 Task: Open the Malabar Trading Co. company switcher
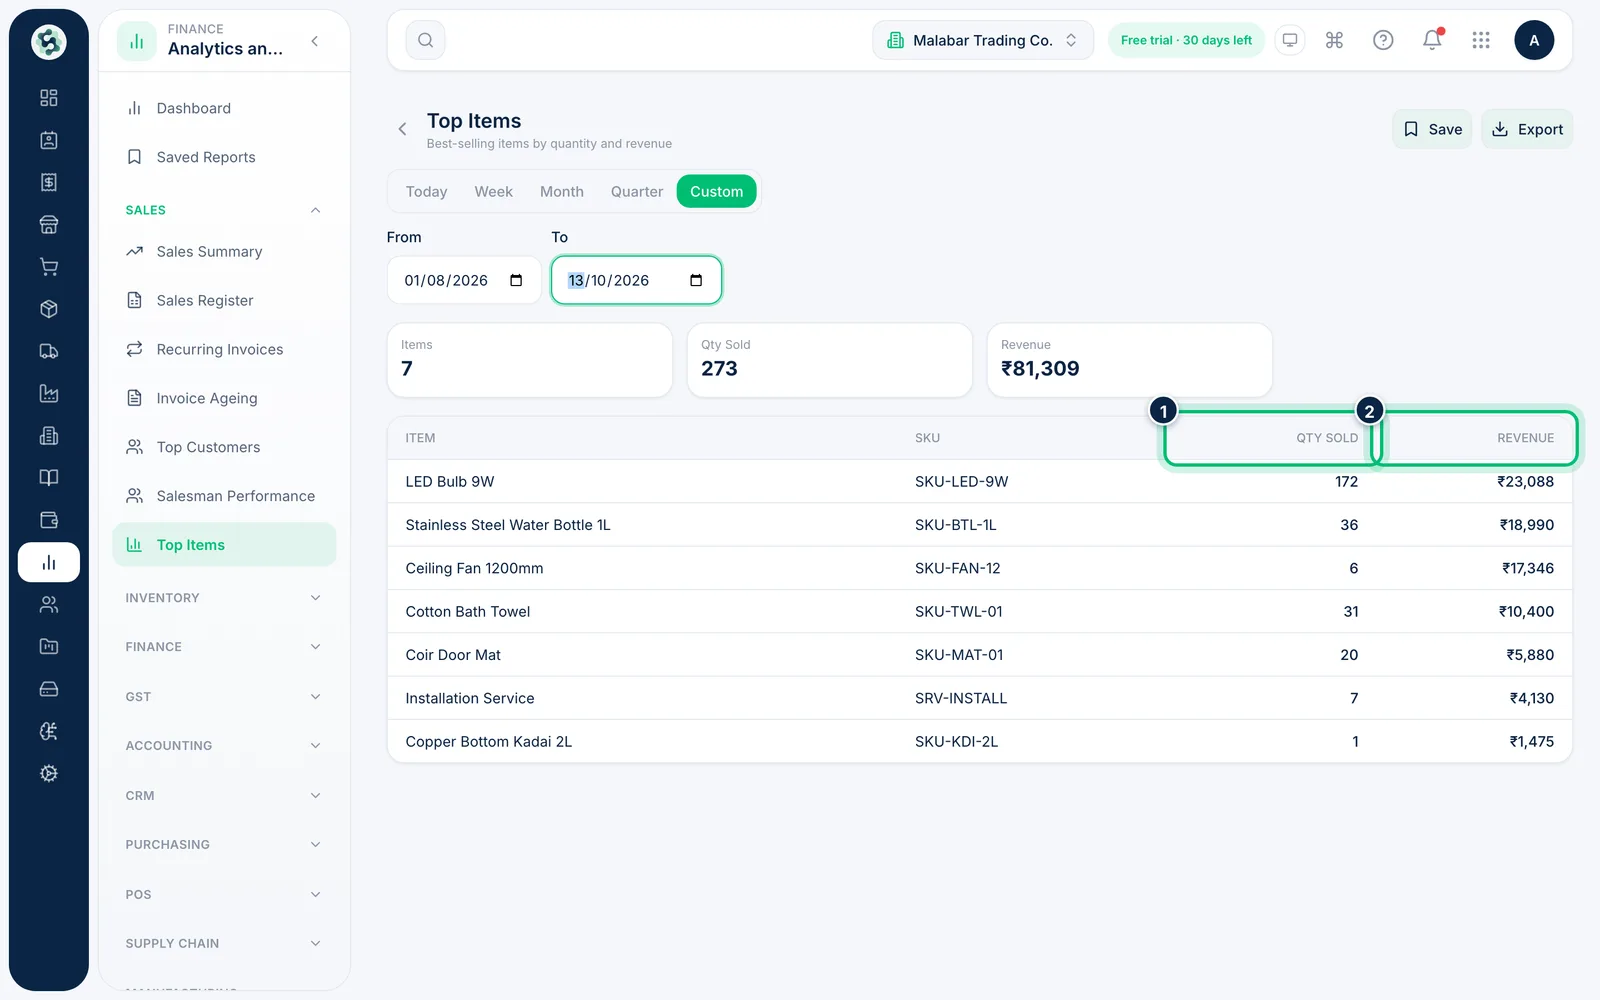pos(983,40)
